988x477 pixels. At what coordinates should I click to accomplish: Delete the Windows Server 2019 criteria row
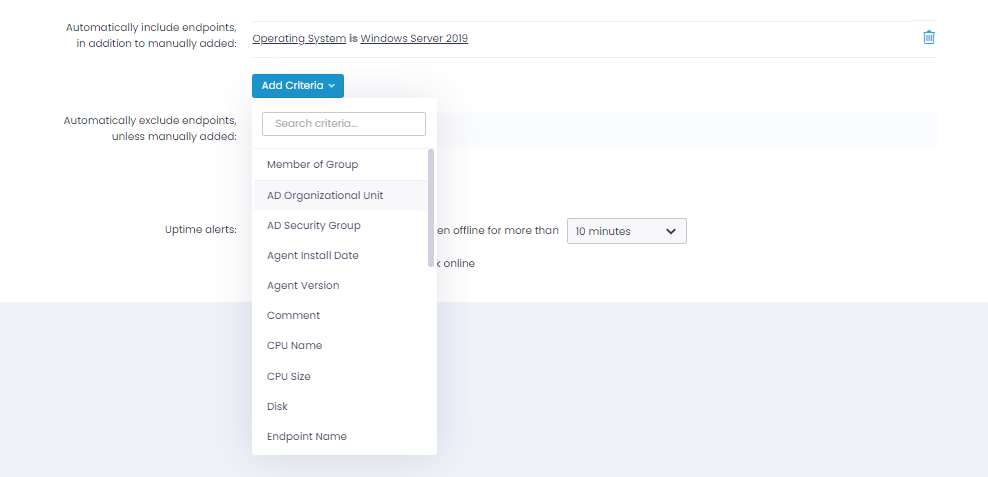[x=928, y=37]
